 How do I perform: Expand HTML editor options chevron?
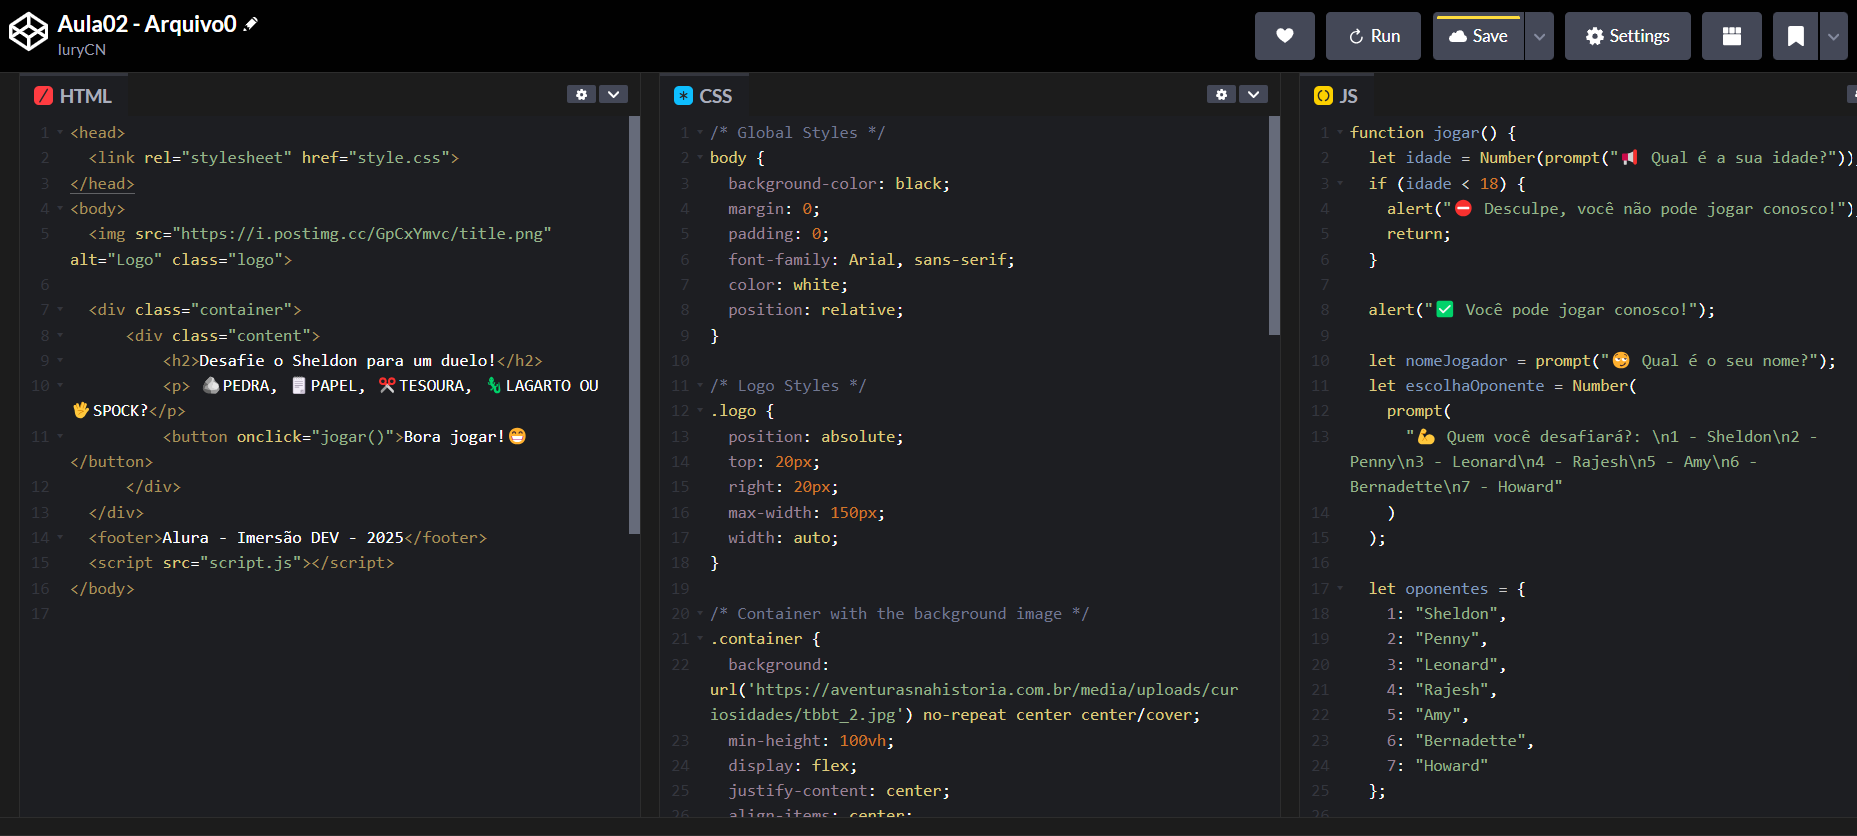tap(613, 94)
